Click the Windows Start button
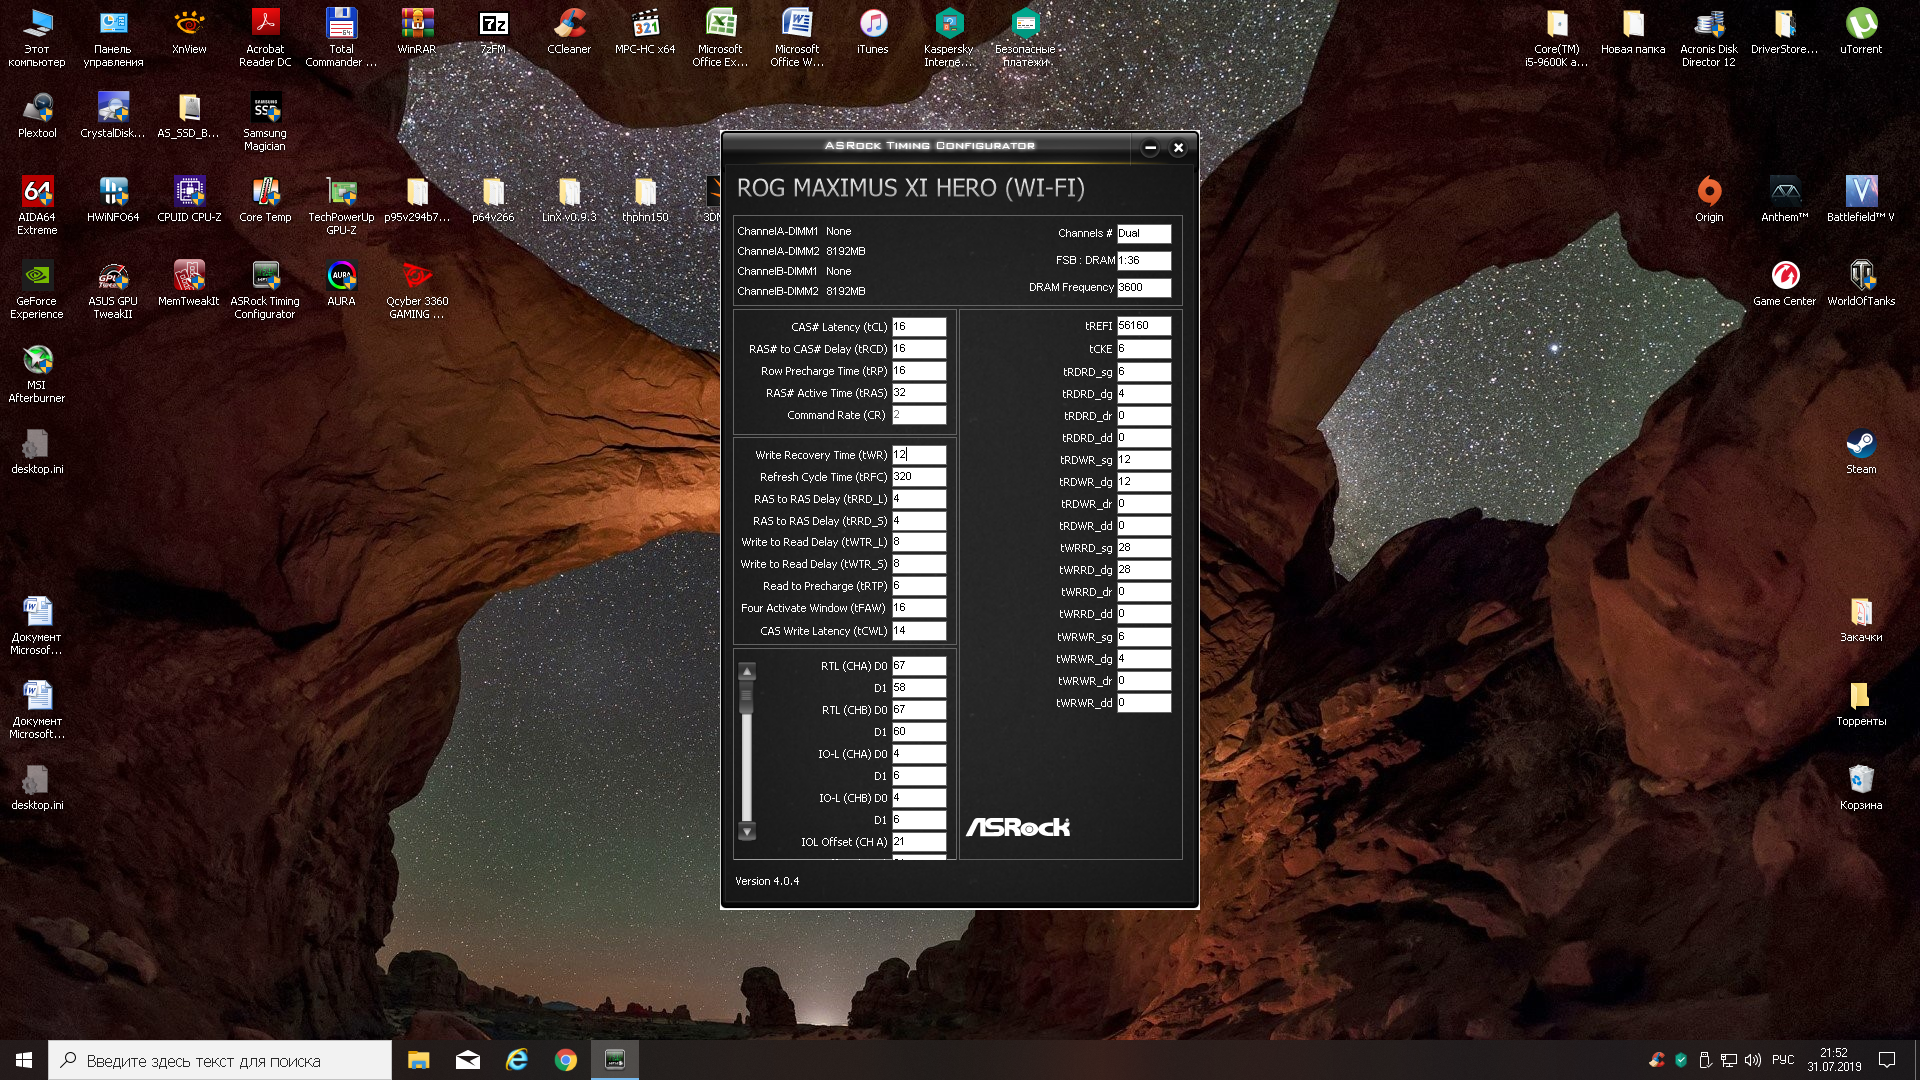The width and height of the screenshot is (1920, 1080). click(x=24, y=1060)
